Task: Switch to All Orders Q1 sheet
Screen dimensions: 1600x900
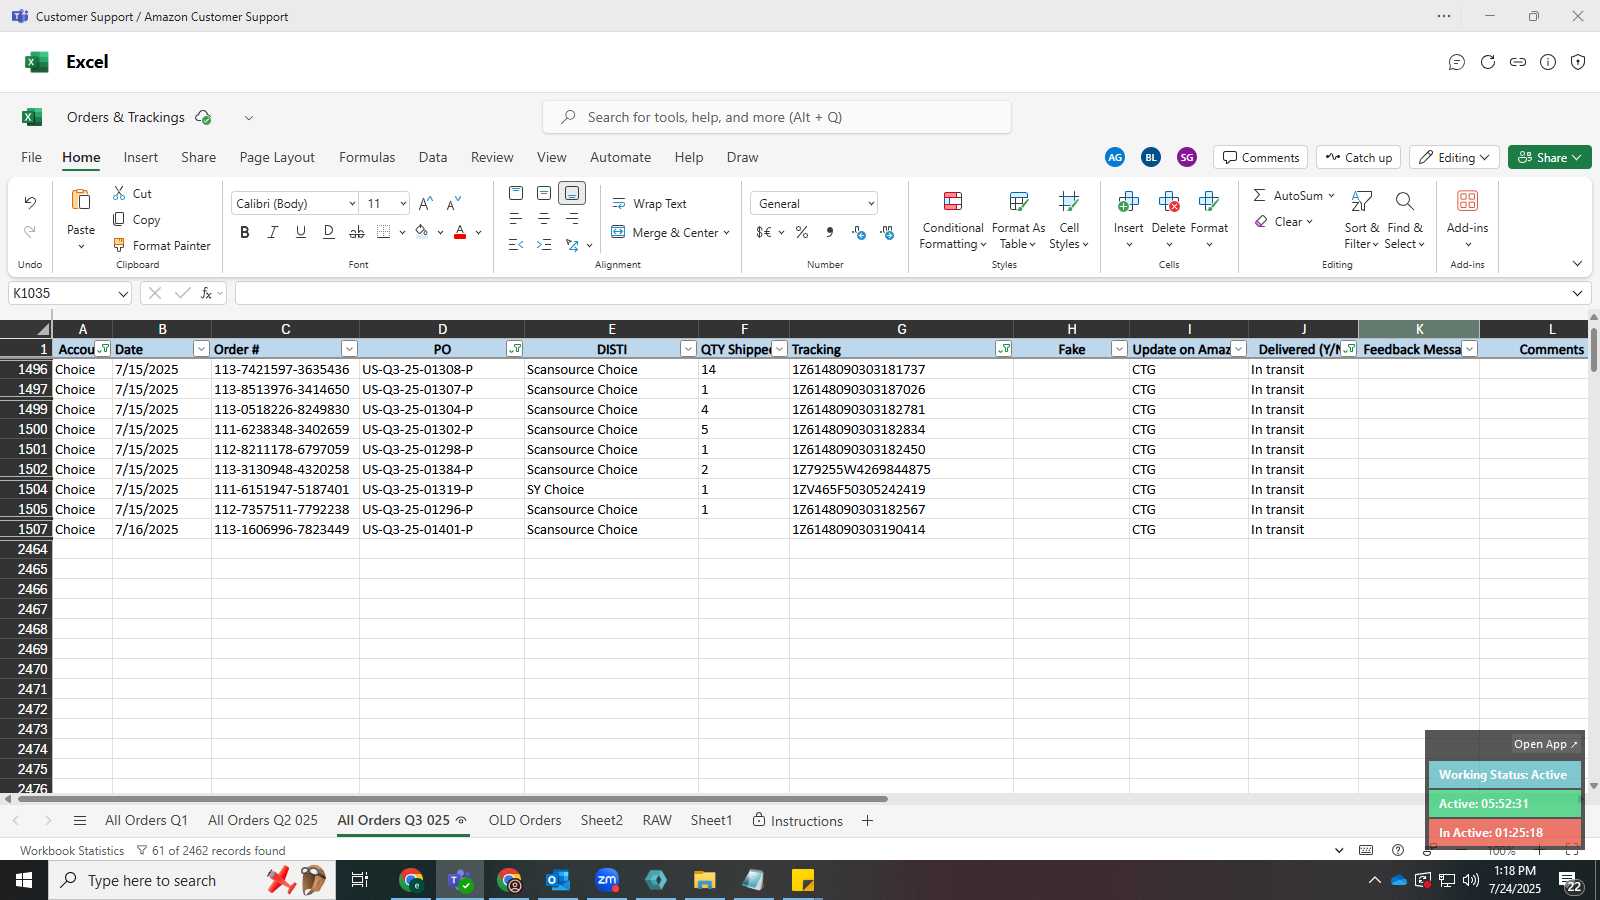Action: pyautogui.click(x=146, y=820)
